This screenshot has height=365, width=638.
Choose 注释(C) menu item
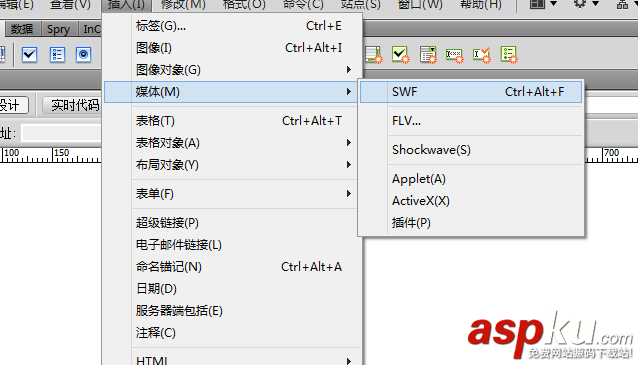pyautogui.click(x=233, y=333)
